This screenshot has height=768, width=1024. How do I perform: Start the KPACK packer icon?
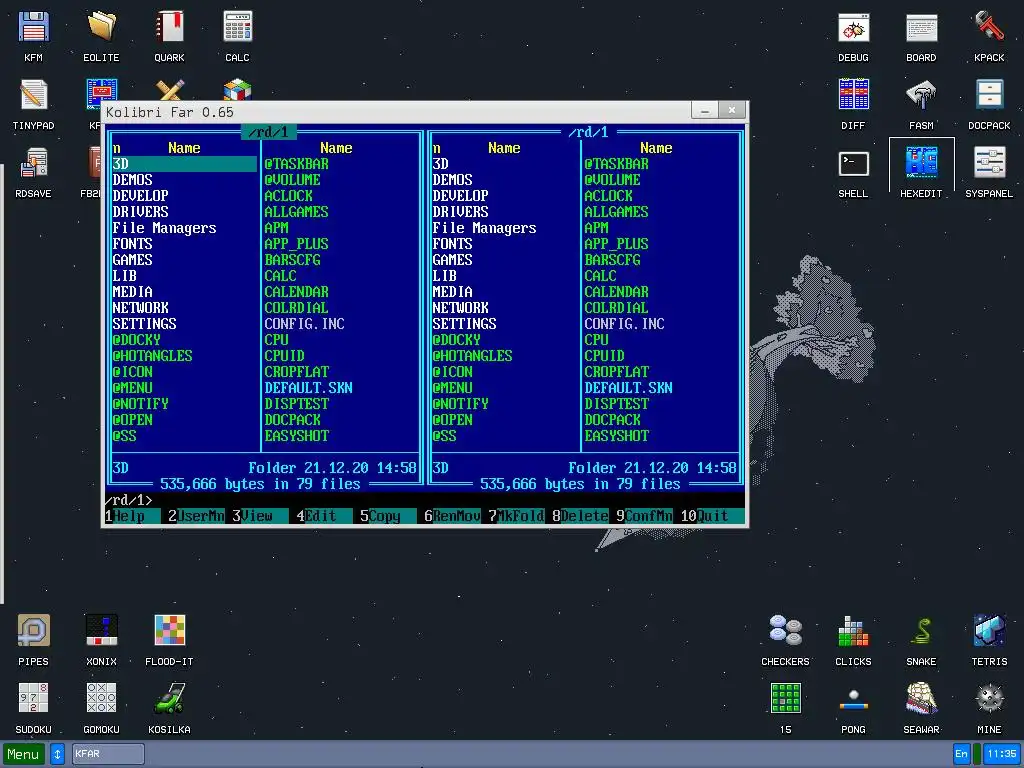pyautogui.click(x=989, y=36)
